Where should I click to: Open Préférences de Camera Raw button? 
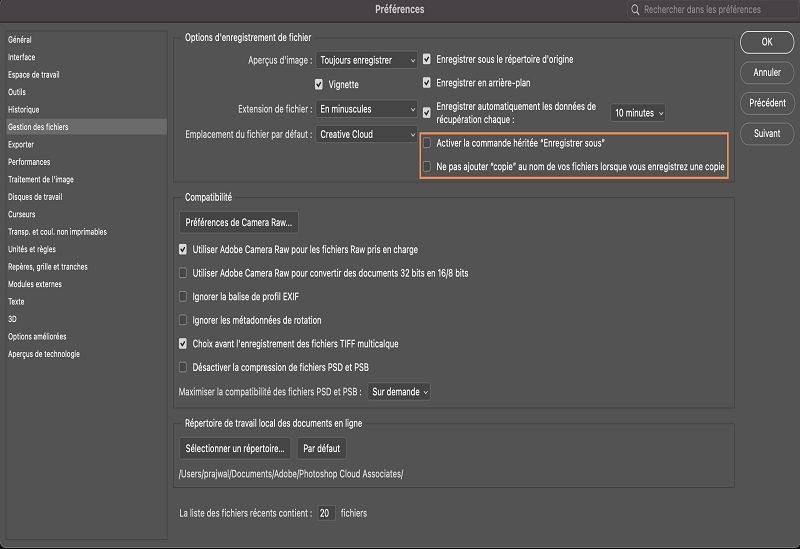pos(239,222)
